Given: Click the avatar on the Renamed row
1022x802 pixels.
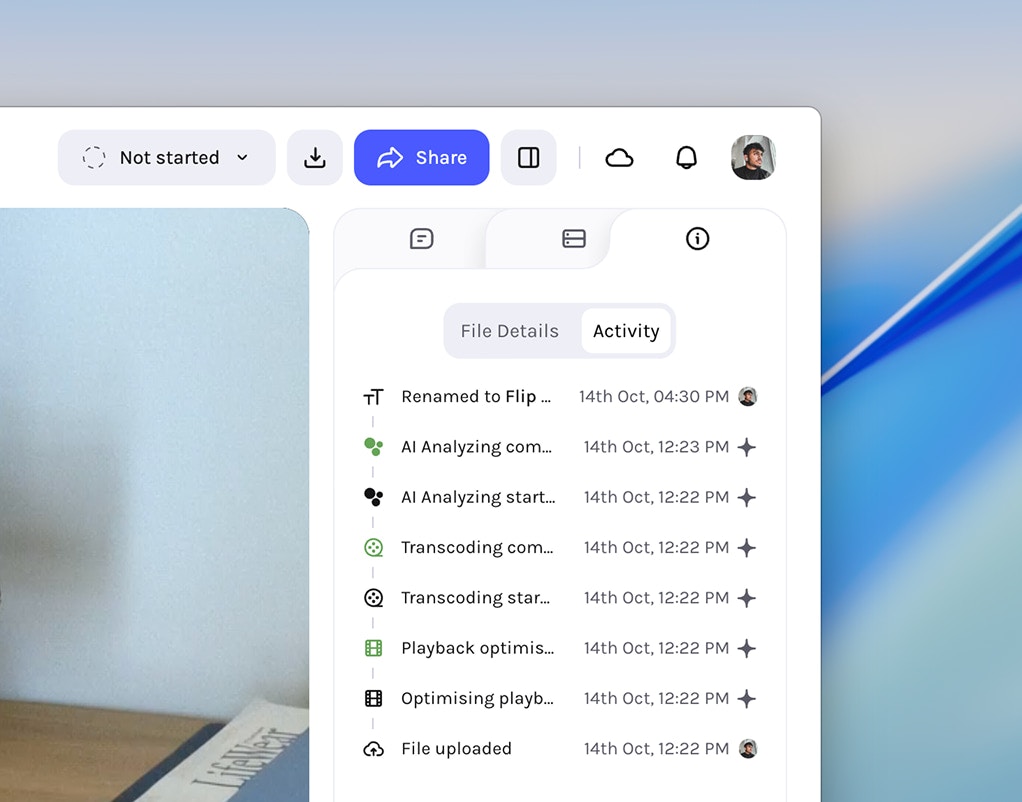Looking at the screenshot, I should point(748,396).
